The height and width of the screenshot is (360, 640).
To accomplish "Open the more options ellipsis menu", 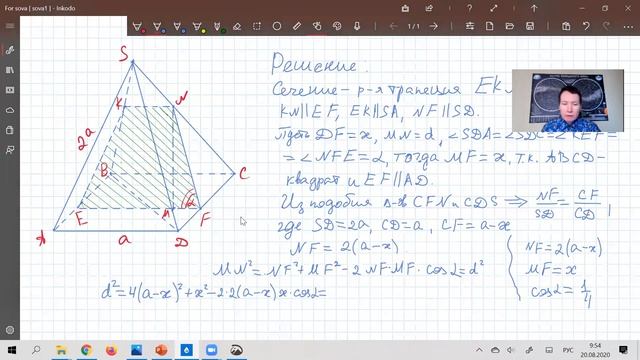I will coord(628,27).
